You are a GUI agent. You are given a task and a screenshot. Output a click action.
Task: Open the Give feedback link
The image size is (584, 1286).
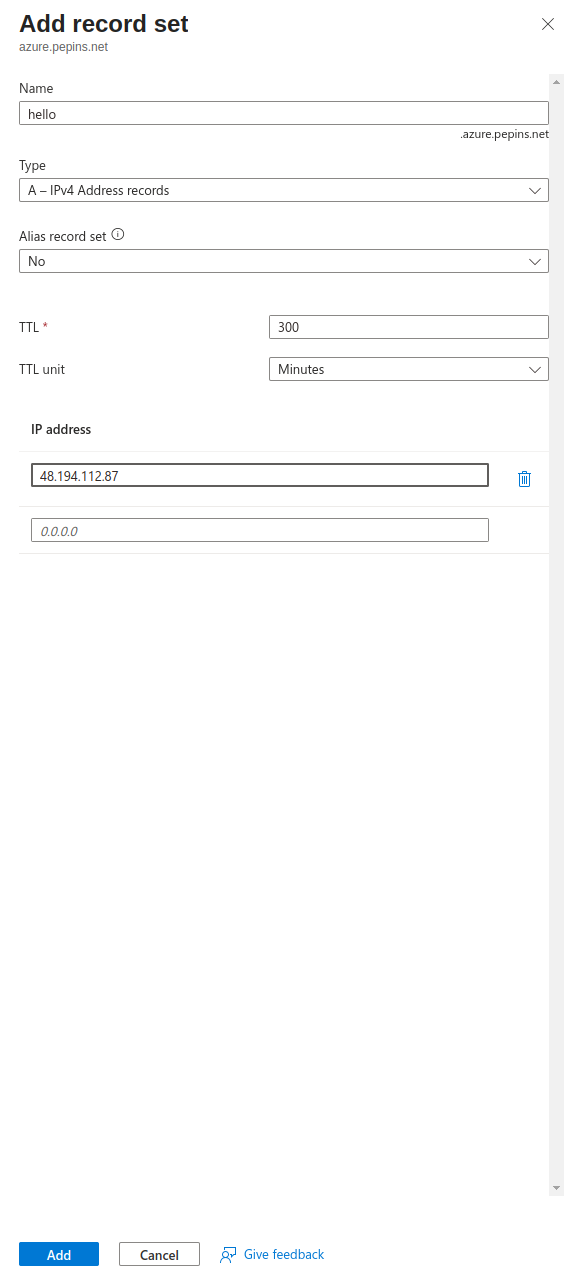pos(283,1254)
